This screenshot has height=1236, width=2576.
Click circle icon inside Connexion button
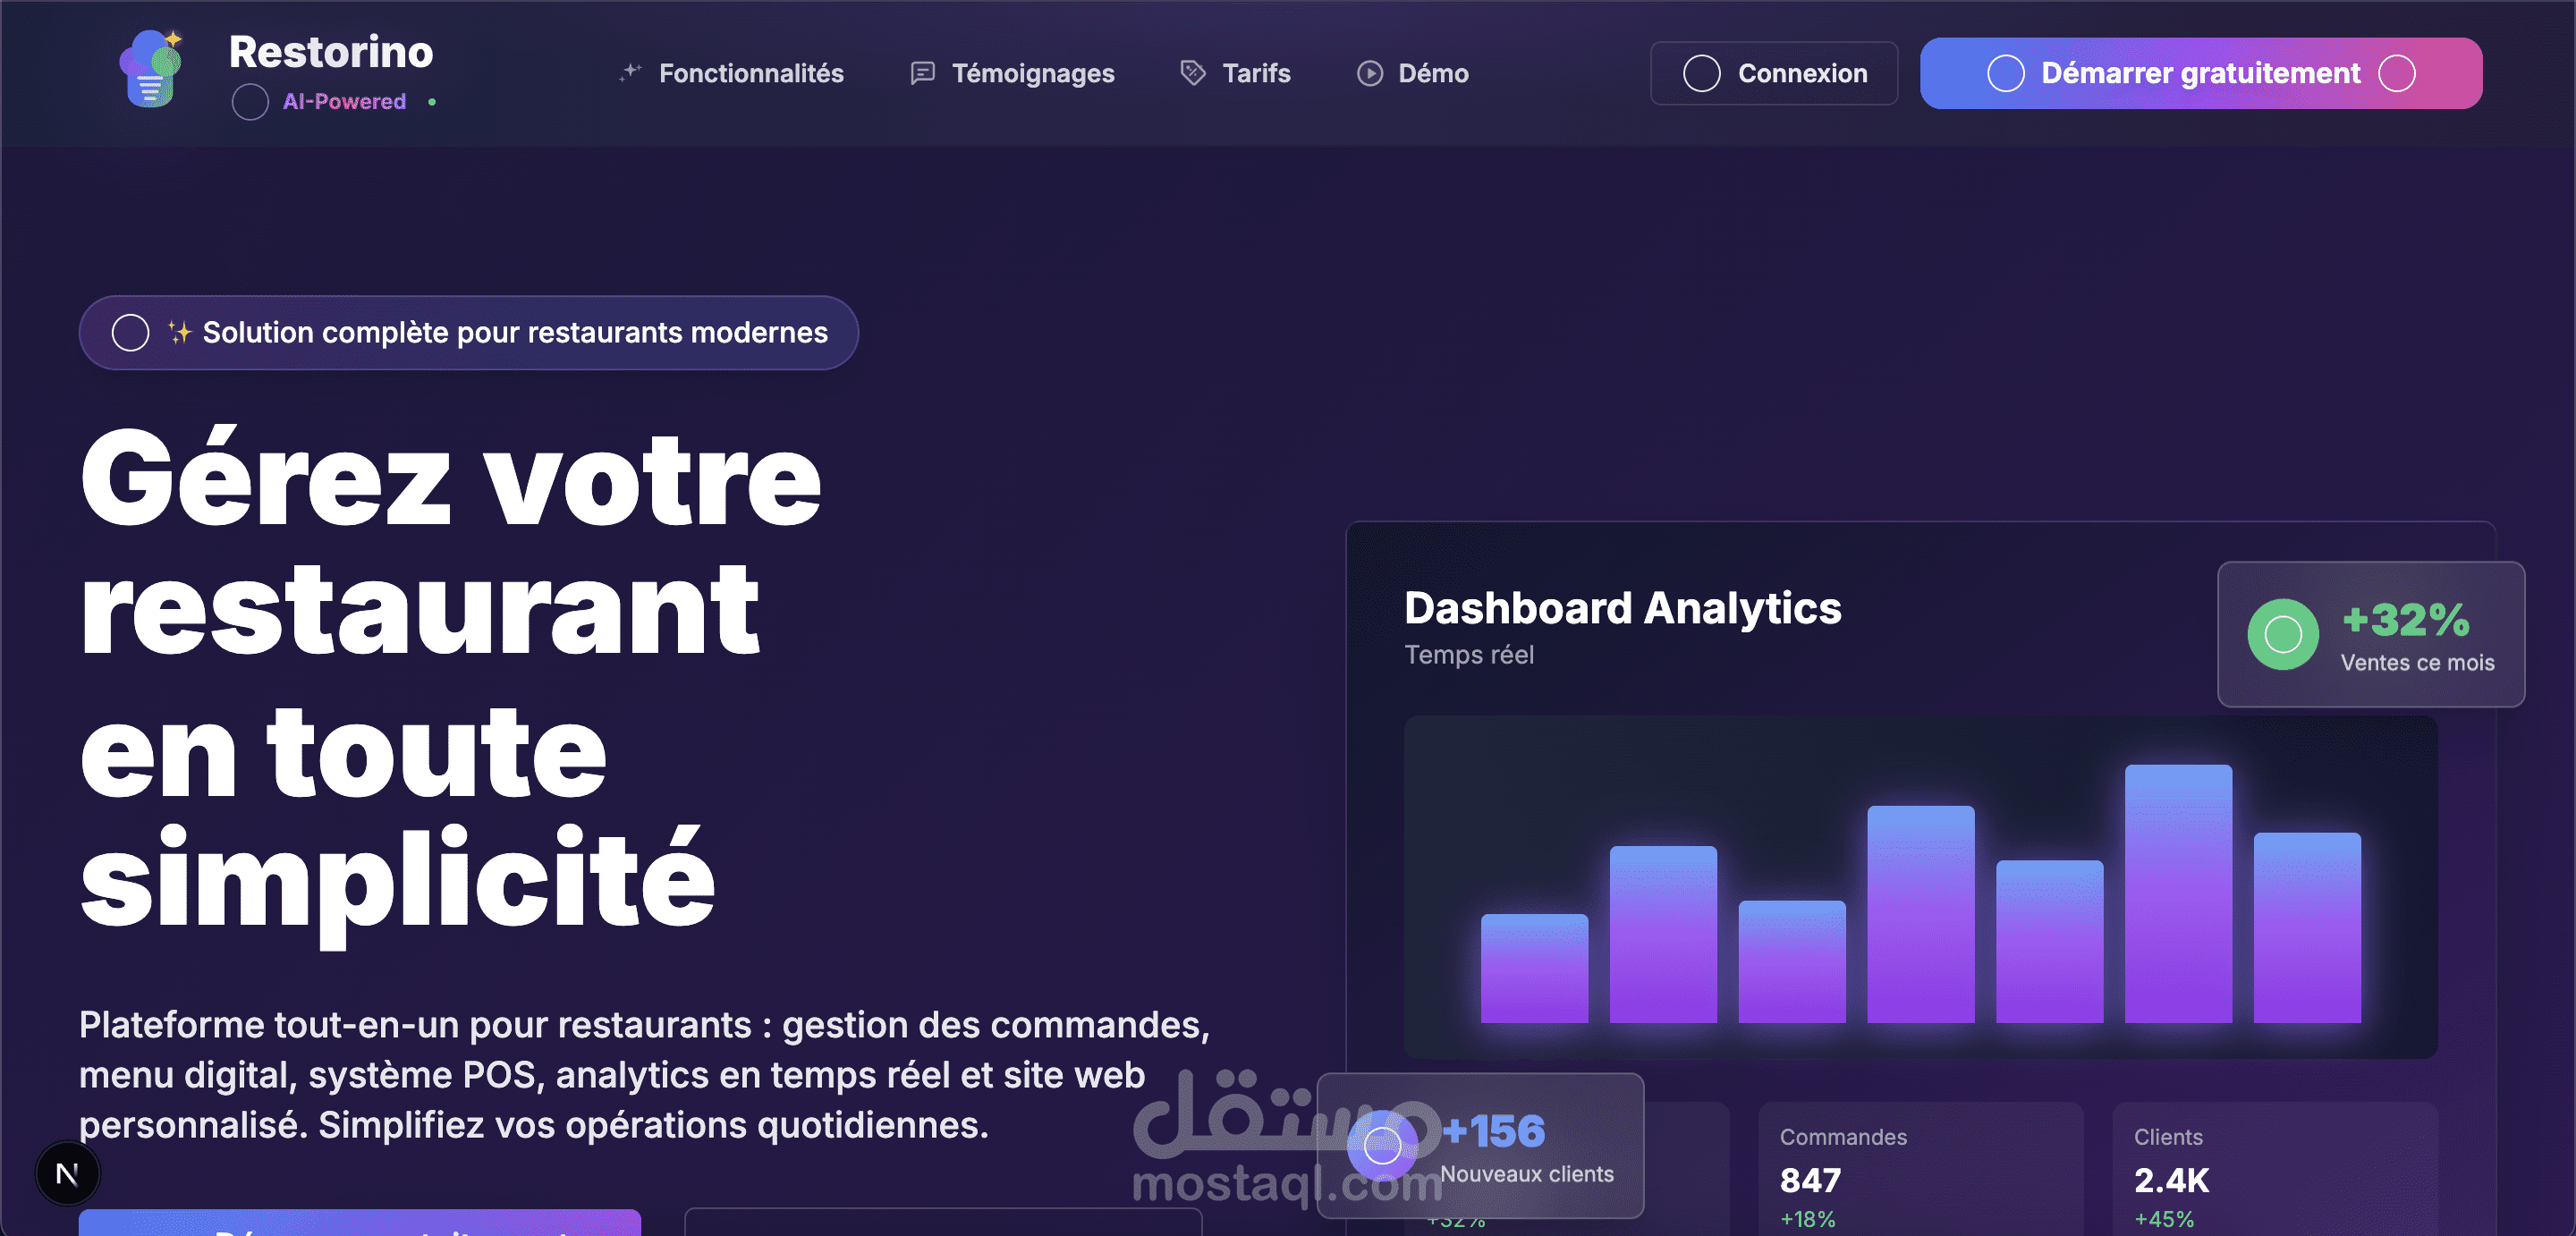click(x=1701, y=73)
